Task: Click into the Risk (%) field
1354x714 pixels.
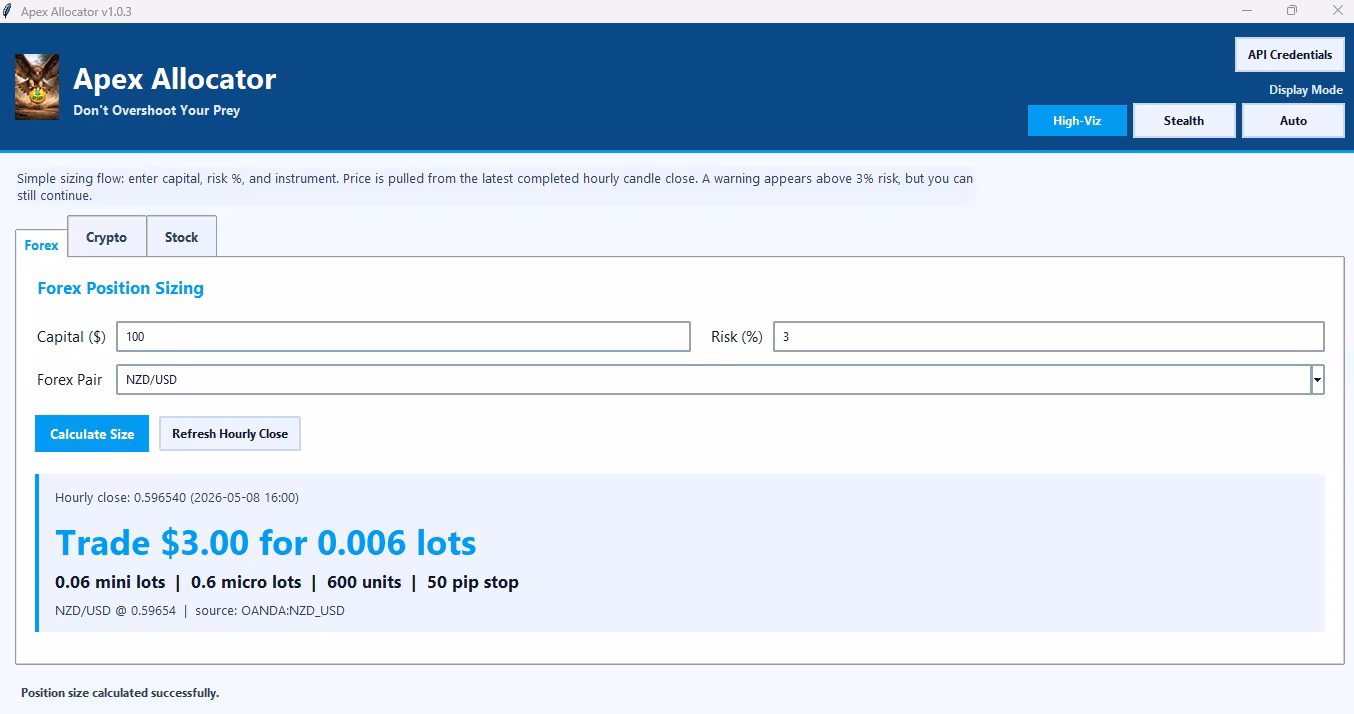Action: click(x=1049, y=337)
